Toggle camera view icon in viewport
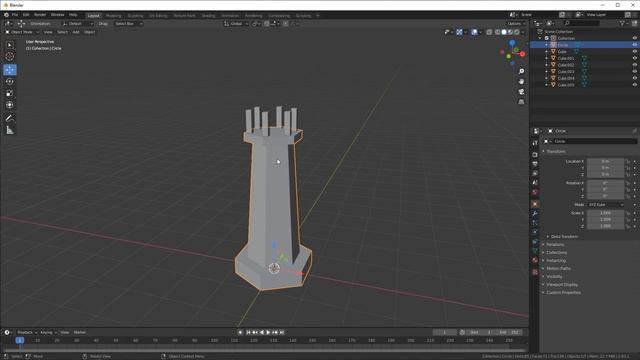This screenshot has width=640, height=360. pos(521,92)
